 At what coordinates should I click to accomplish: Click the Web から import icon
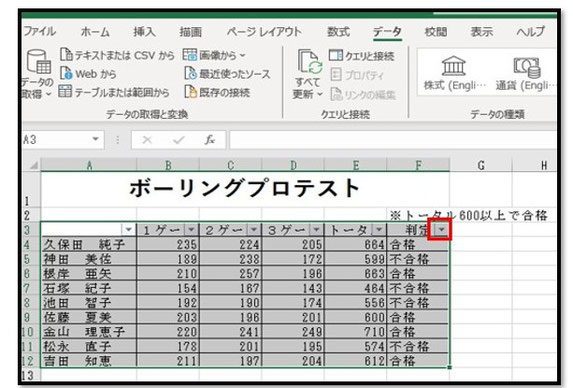point(66,73)
